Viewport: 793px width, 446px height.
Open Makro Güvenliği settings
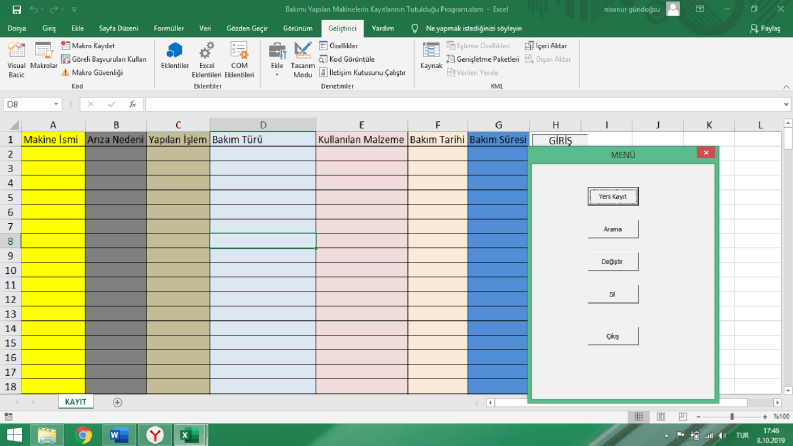[92, 73]
